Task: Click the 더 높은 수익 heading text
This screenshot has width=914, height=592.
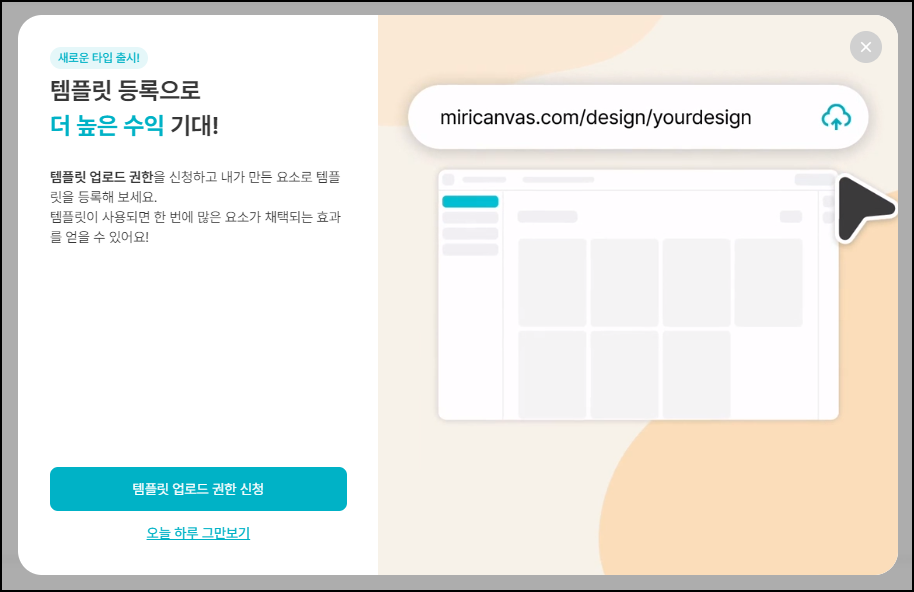Action: (107, 125)
